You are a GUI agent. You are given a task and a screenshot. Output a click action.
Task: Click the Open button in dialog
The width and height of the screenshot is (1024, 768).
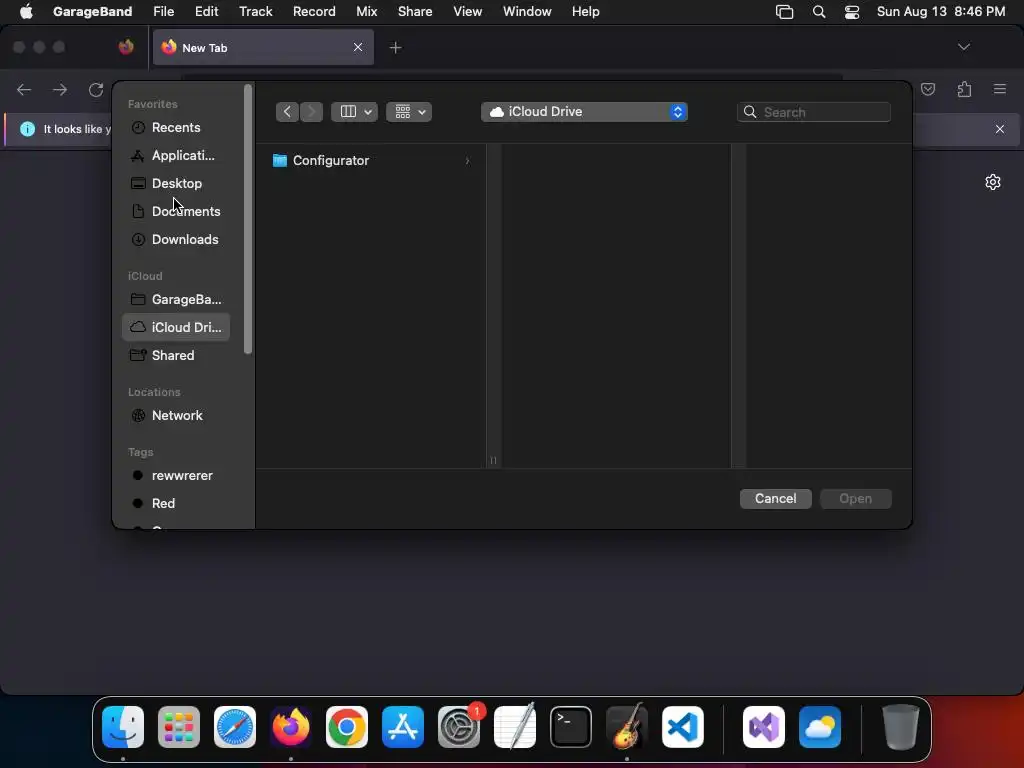[856, 499]
